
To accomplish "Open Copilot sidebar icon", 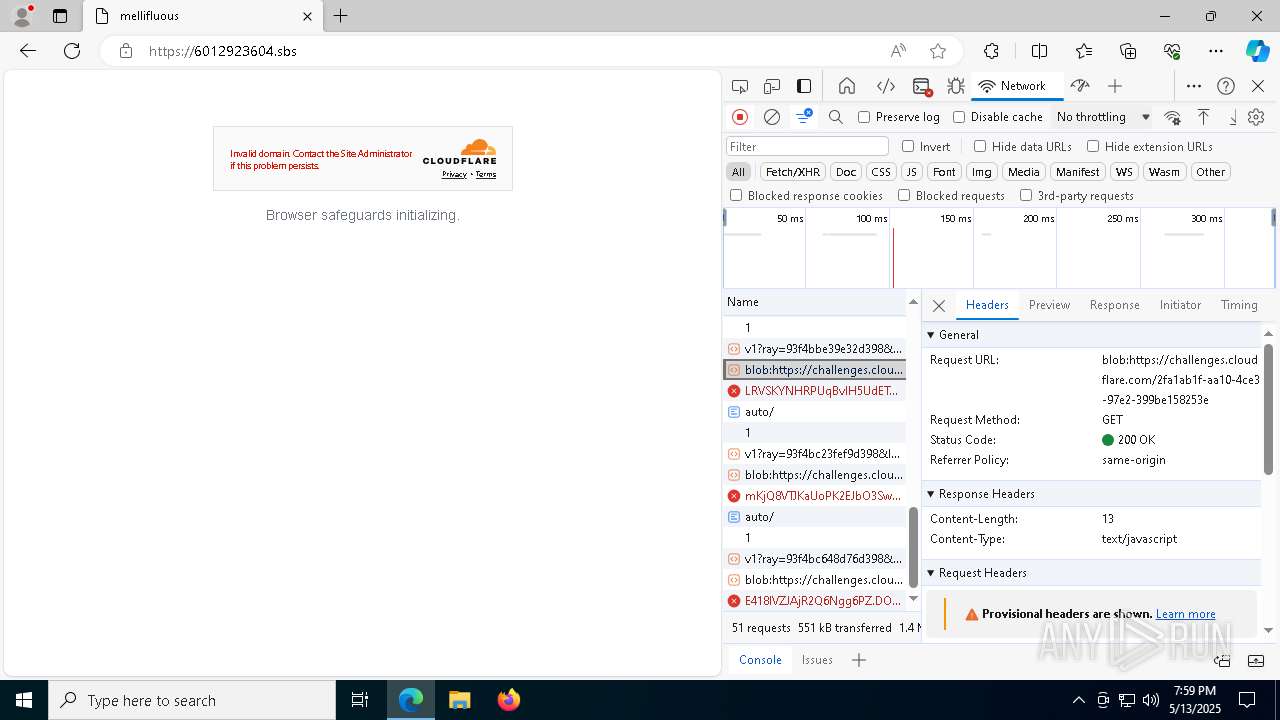I will [x=1257, y=51].
